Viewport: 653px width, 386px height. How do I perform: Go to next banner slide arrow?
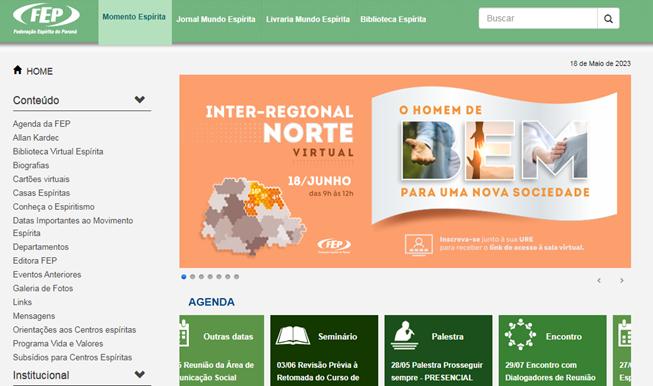click(x=622, y=281)
